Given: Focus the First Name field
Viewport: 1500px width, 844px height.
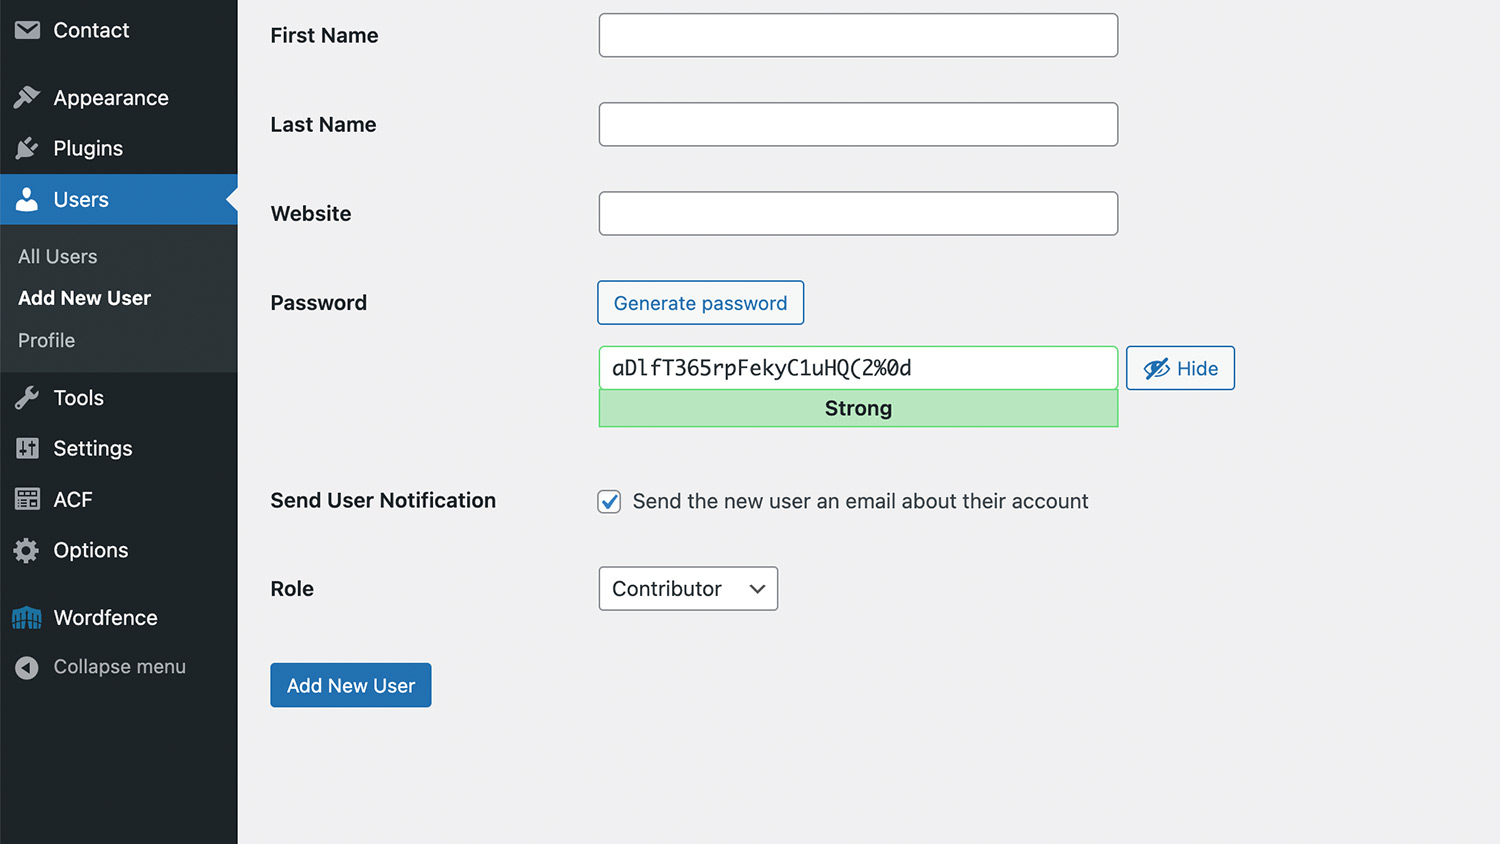Looking at the screenshot, I should pos(858,35).
